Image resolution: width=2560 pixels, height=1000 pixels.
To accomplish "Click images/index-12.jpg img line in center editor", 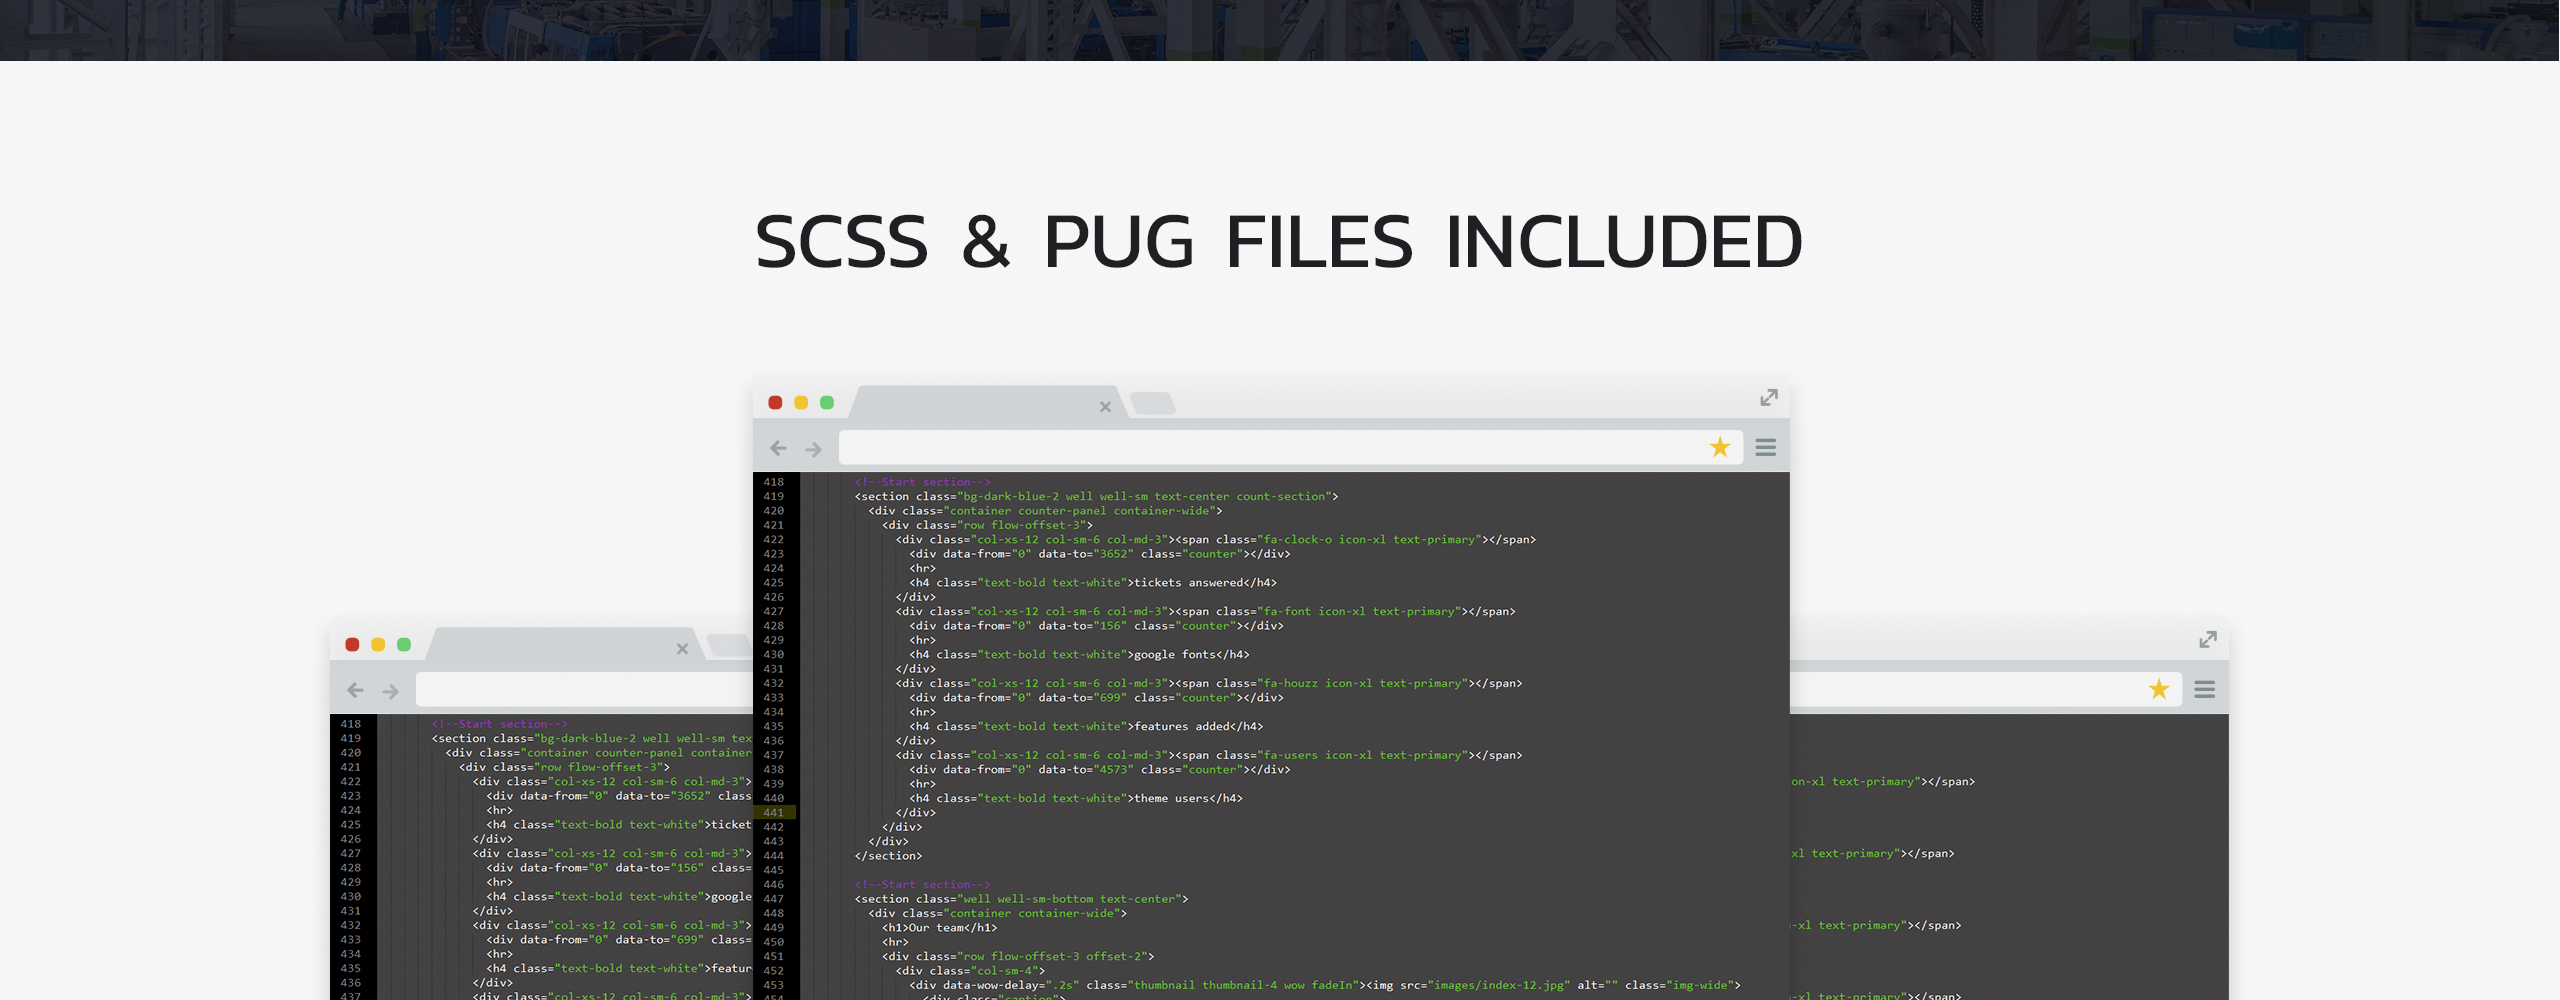I will coord(1325,985).
